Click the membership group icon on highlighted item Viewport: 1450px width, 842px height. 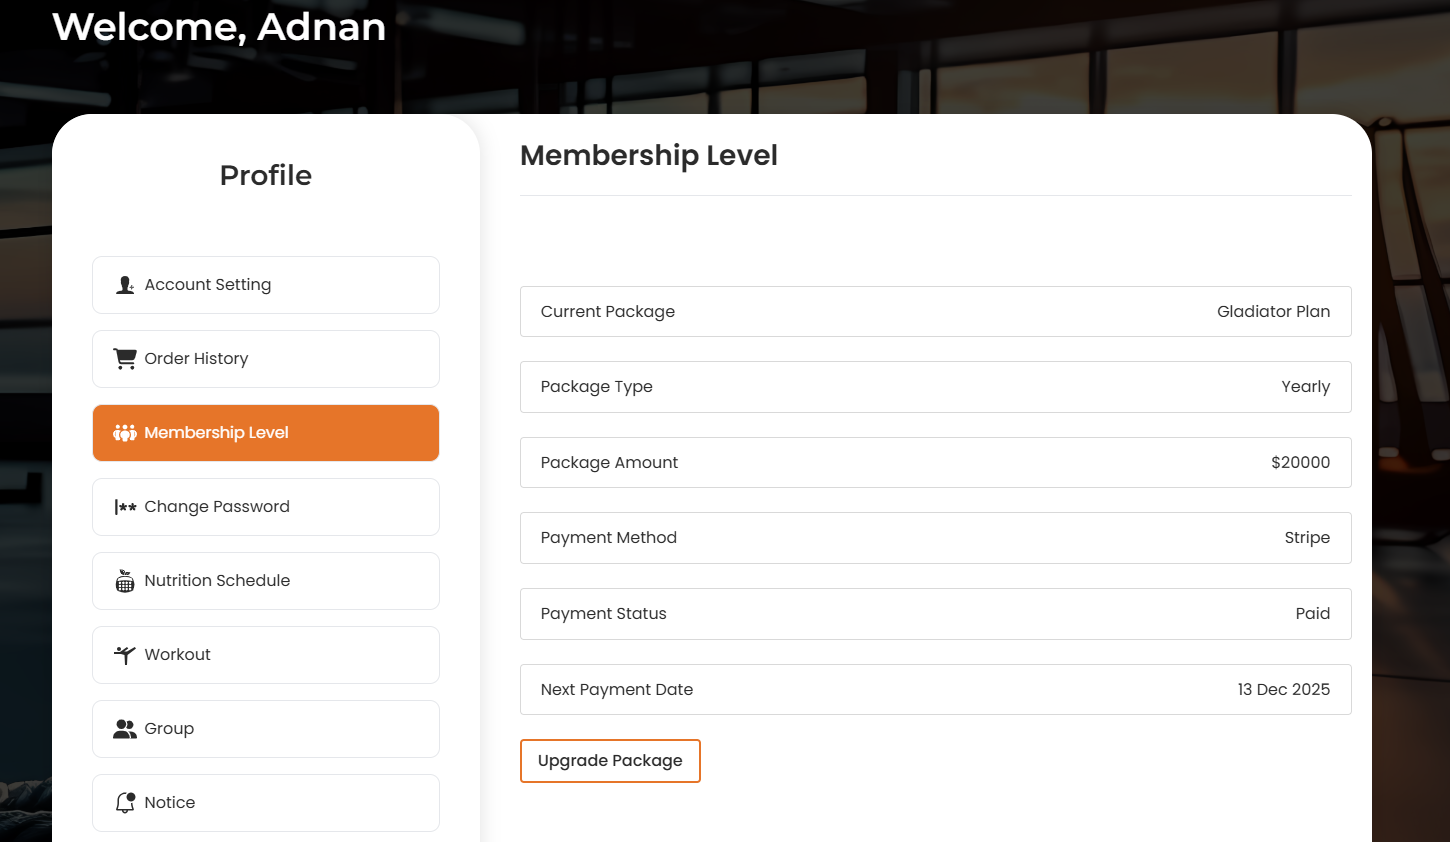pyautogui.click(x=124, y=432)
